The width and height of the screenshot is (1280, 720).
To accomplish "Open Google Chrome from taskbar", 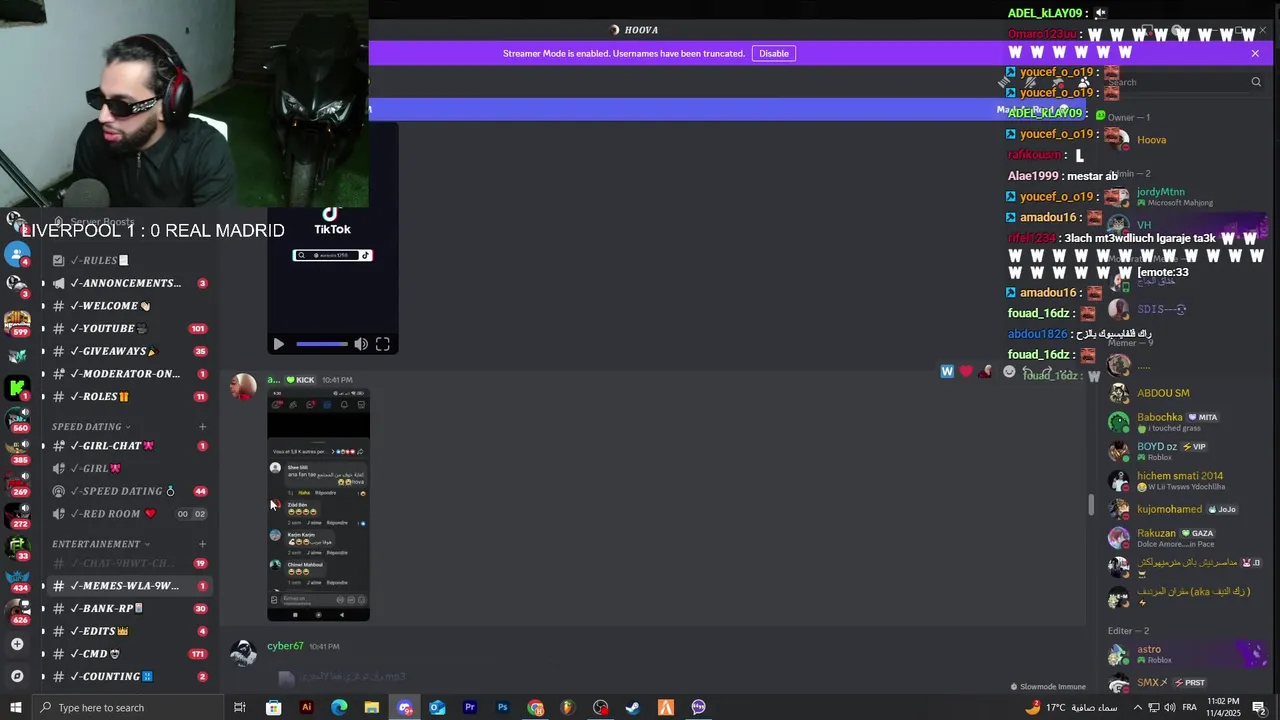I will [x=535, y=707].
